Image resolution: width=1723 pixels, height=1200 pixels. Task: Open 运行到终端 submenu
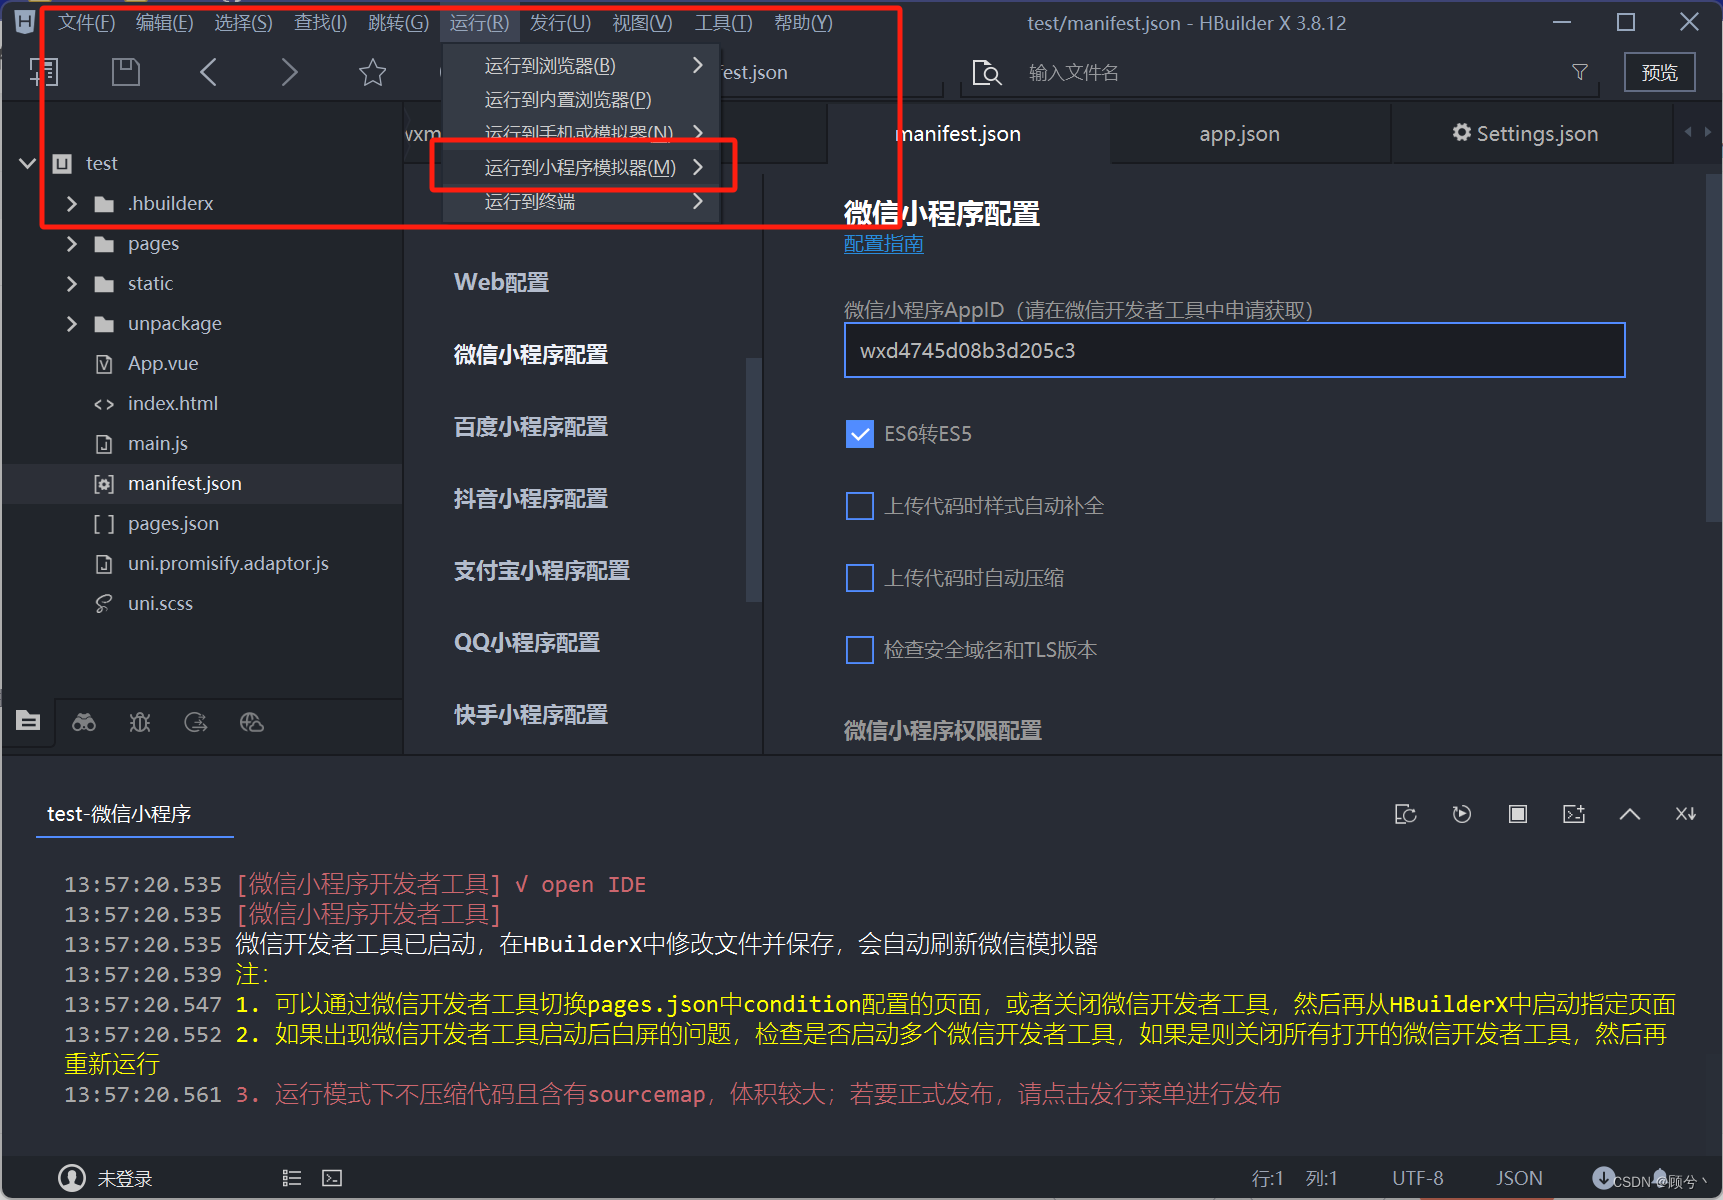582,201
